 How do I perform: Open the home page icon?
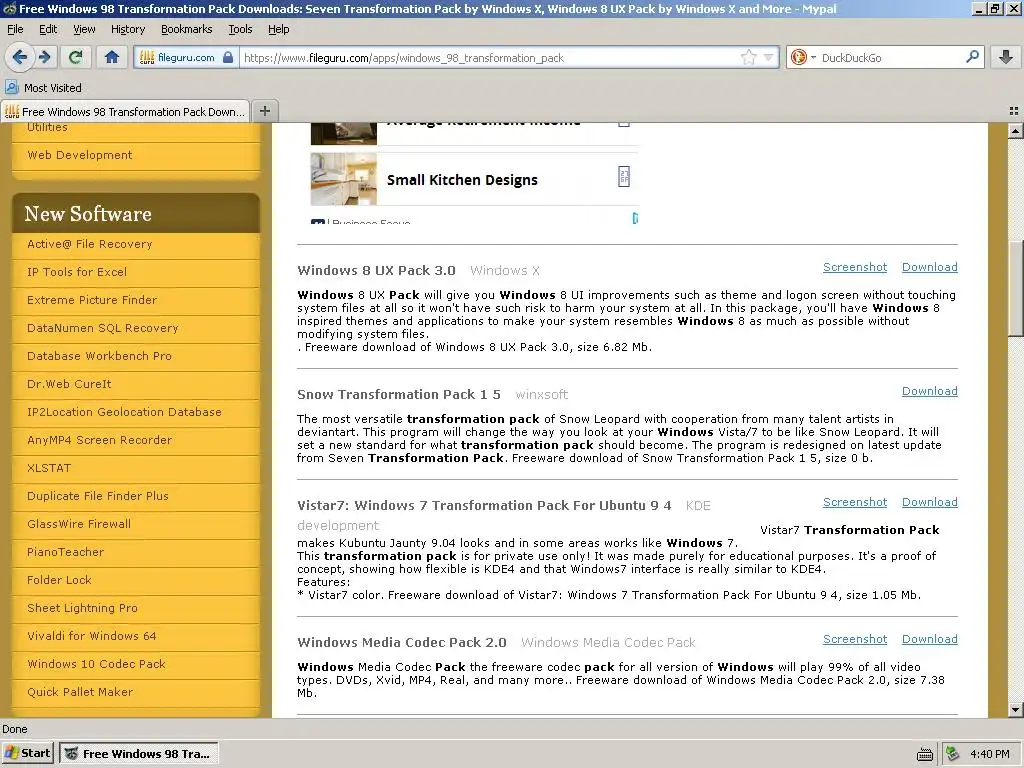(112, 57)
